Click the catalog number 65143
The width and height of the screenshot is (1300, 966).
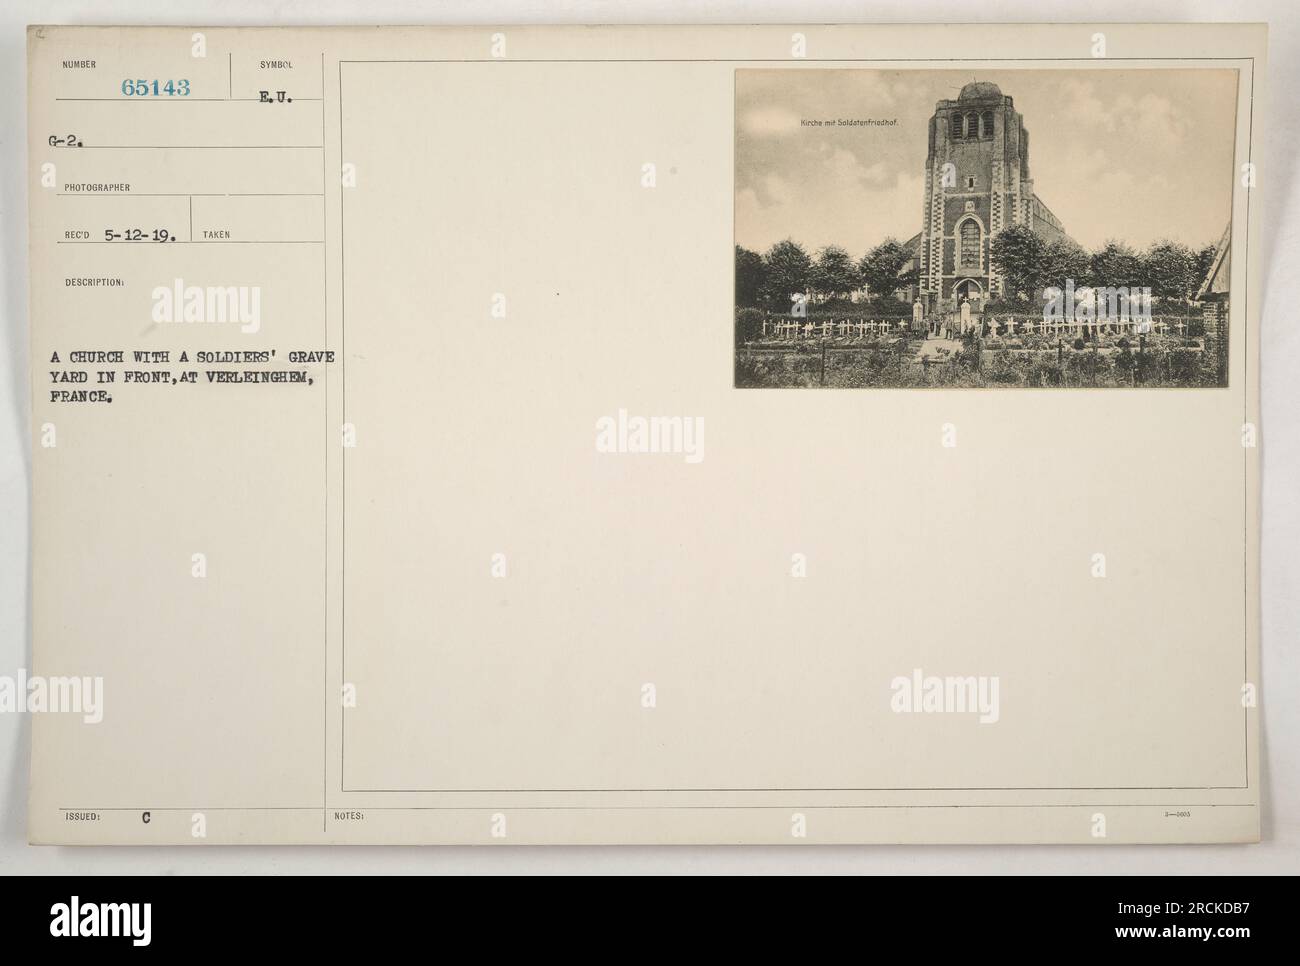(154, 88)
